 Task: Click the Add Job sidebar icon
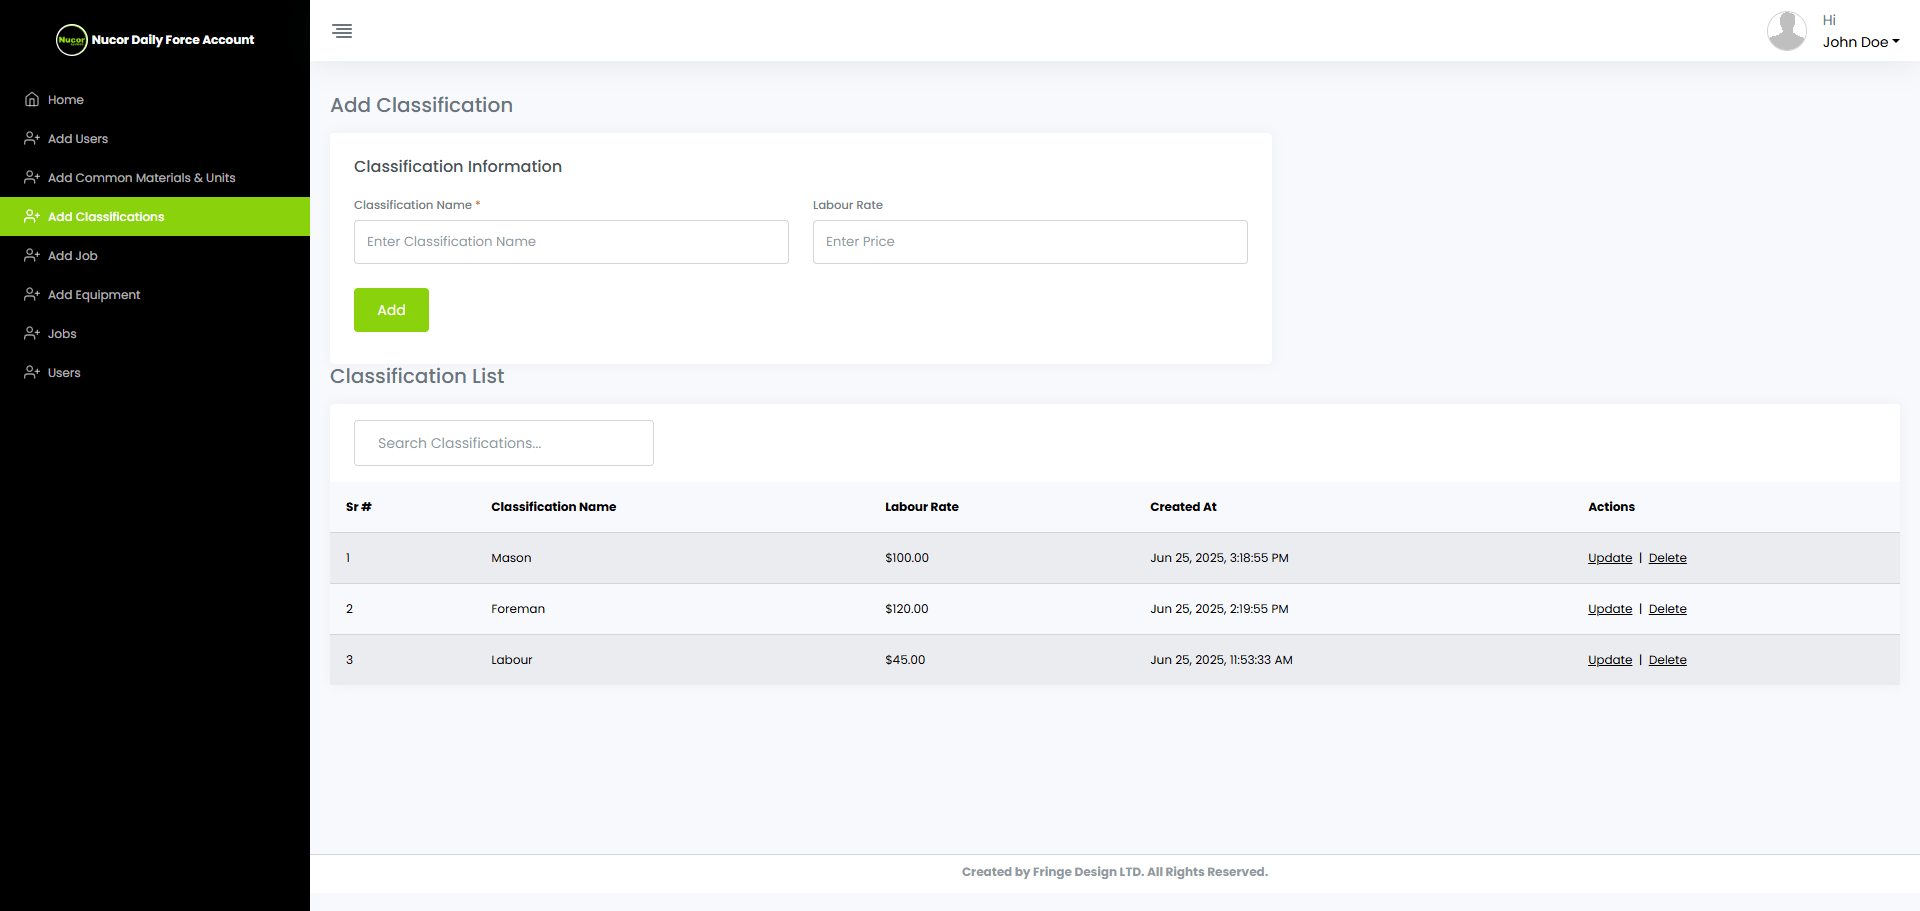click(32, 256)
